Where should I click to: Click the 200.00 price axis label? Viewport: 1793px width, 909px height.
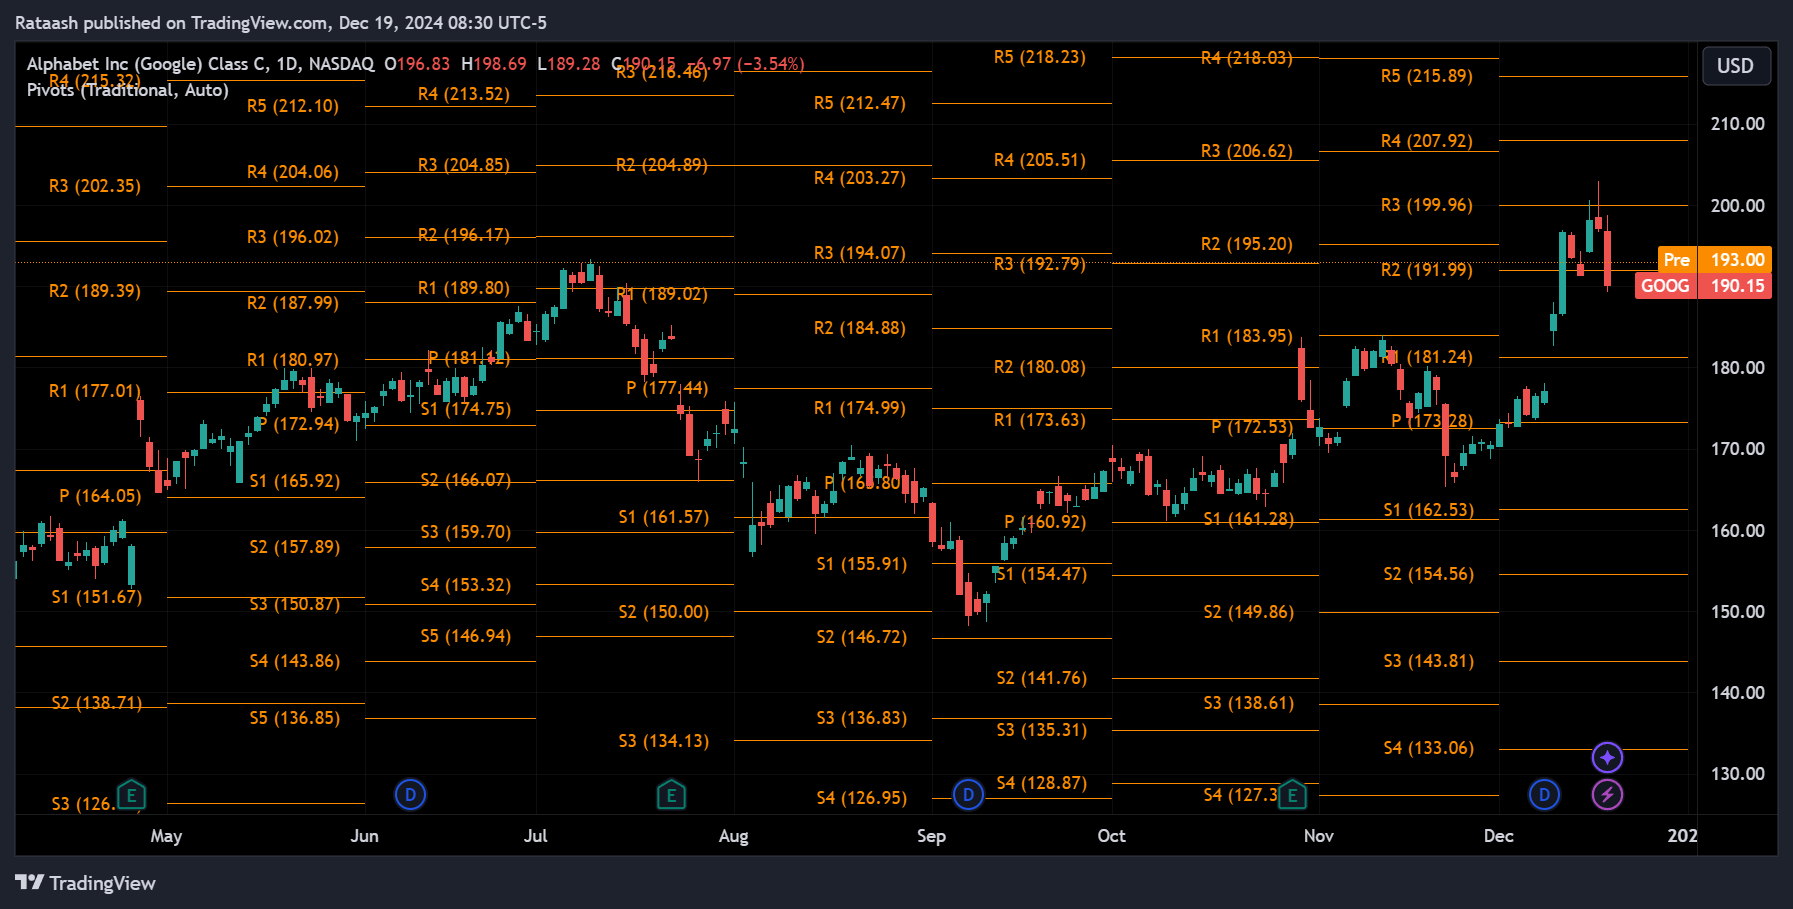tap(1738, 206)
